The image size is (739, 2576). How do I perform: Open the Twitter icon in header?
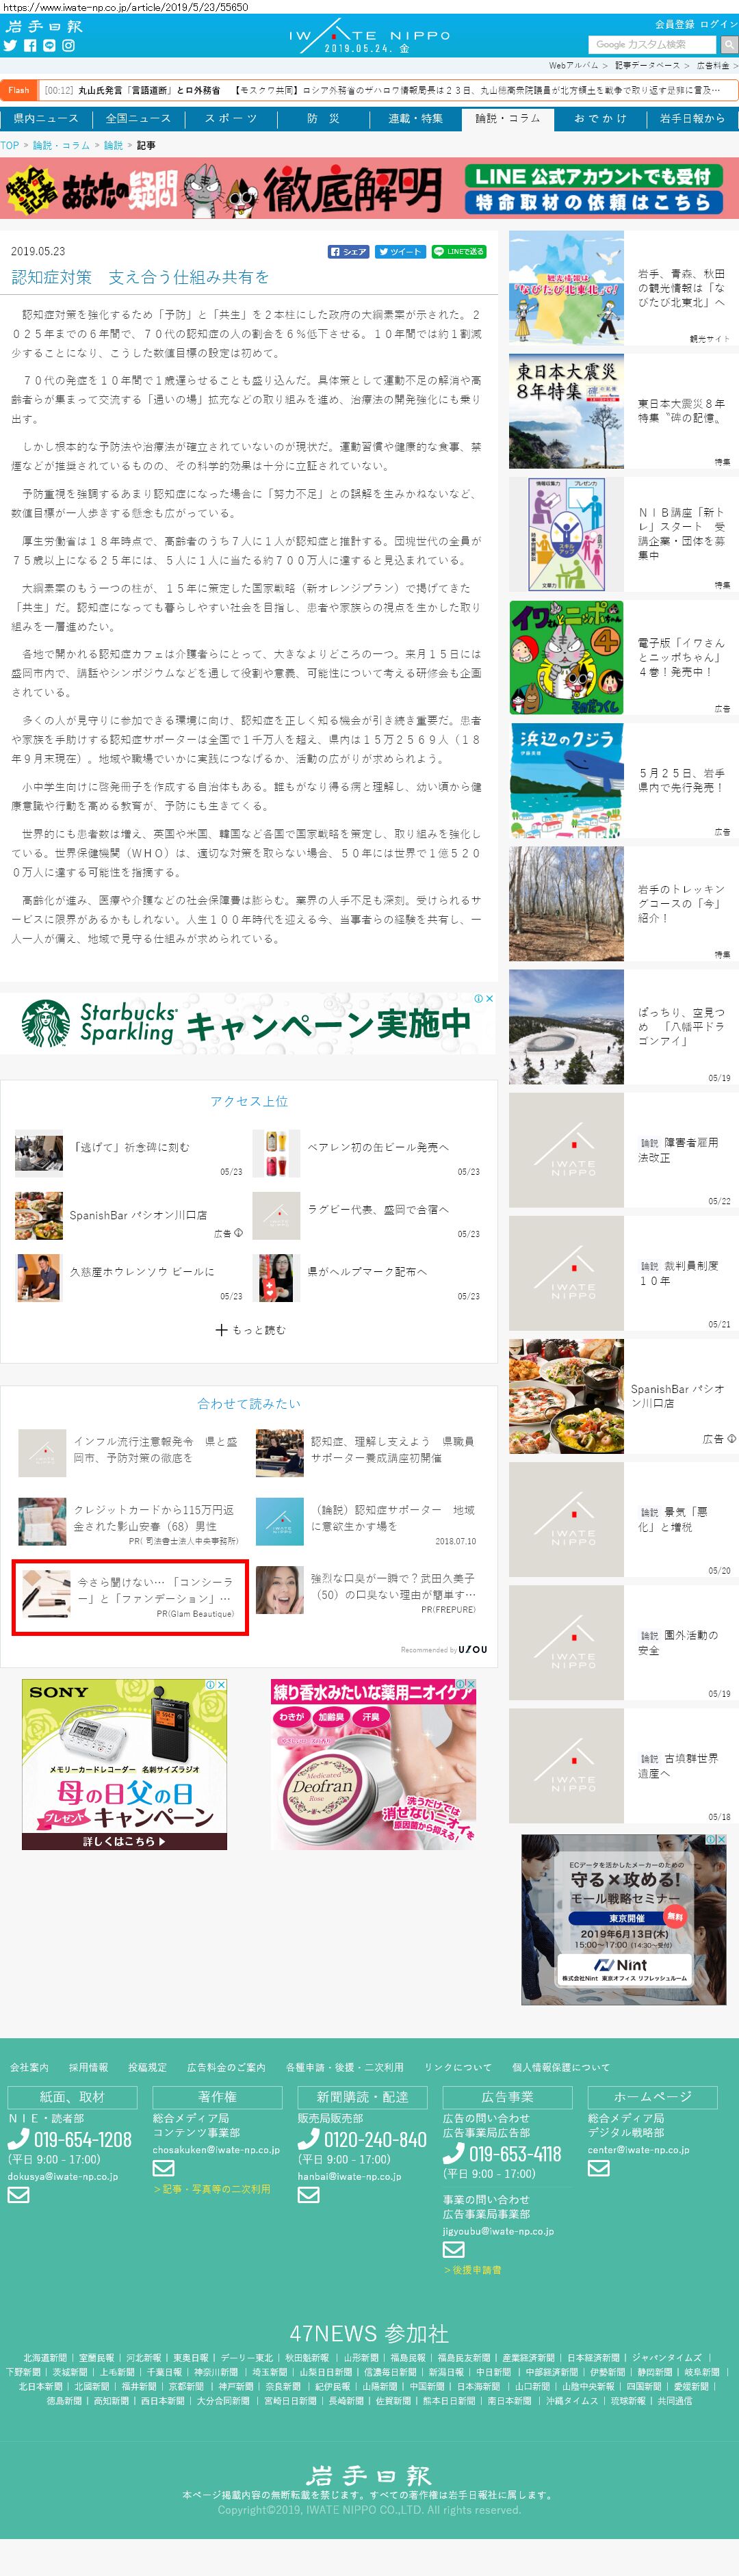[x=10, y=45]
